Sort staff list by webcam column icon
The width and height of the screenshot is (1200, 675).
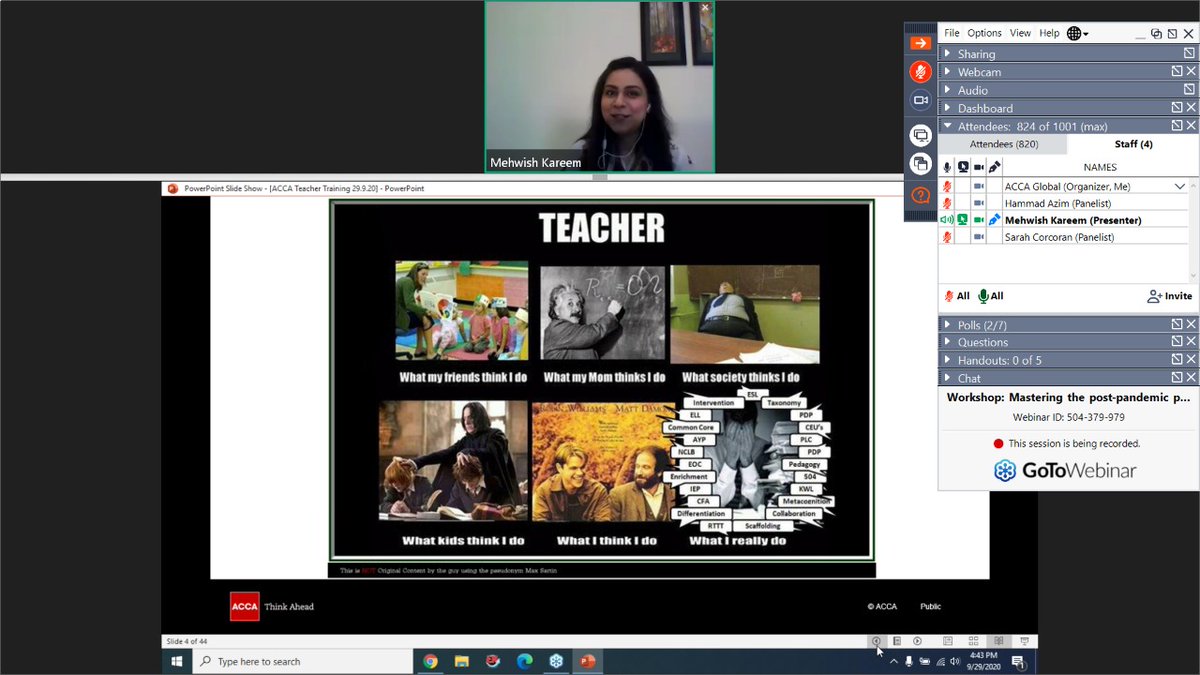tap(979, 167)
